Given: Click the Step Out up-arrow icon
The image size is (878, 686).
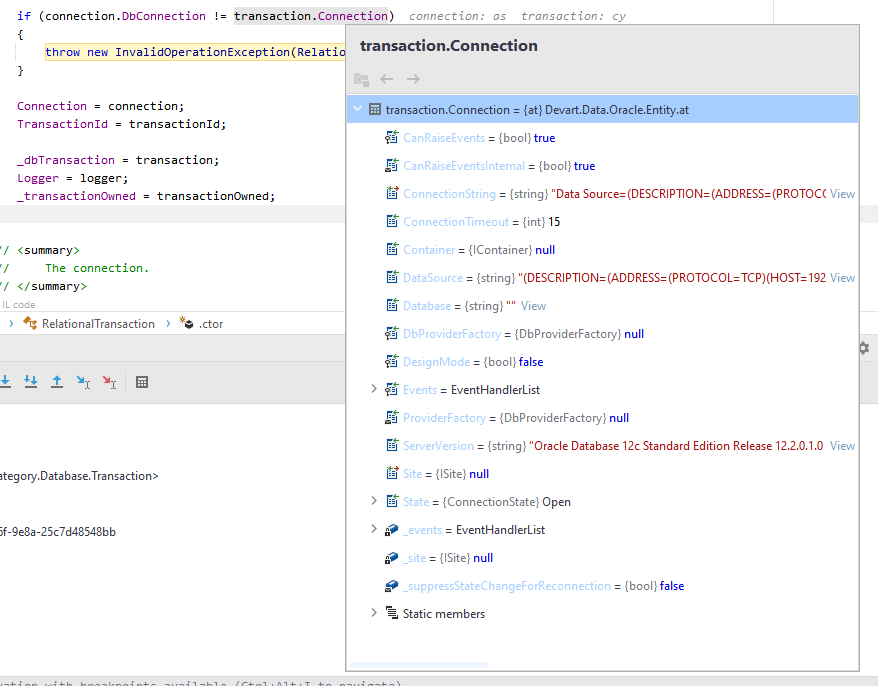Looking at the screenshot, I should (57, 381).
